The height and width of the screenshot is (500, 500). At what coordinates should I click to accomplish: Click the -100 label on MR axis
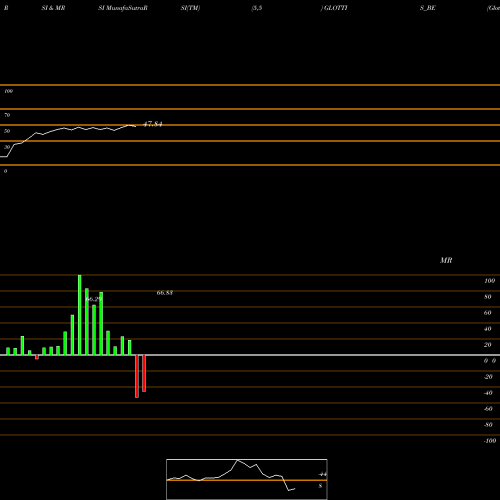pyautogui.click(x=490, y=441)
